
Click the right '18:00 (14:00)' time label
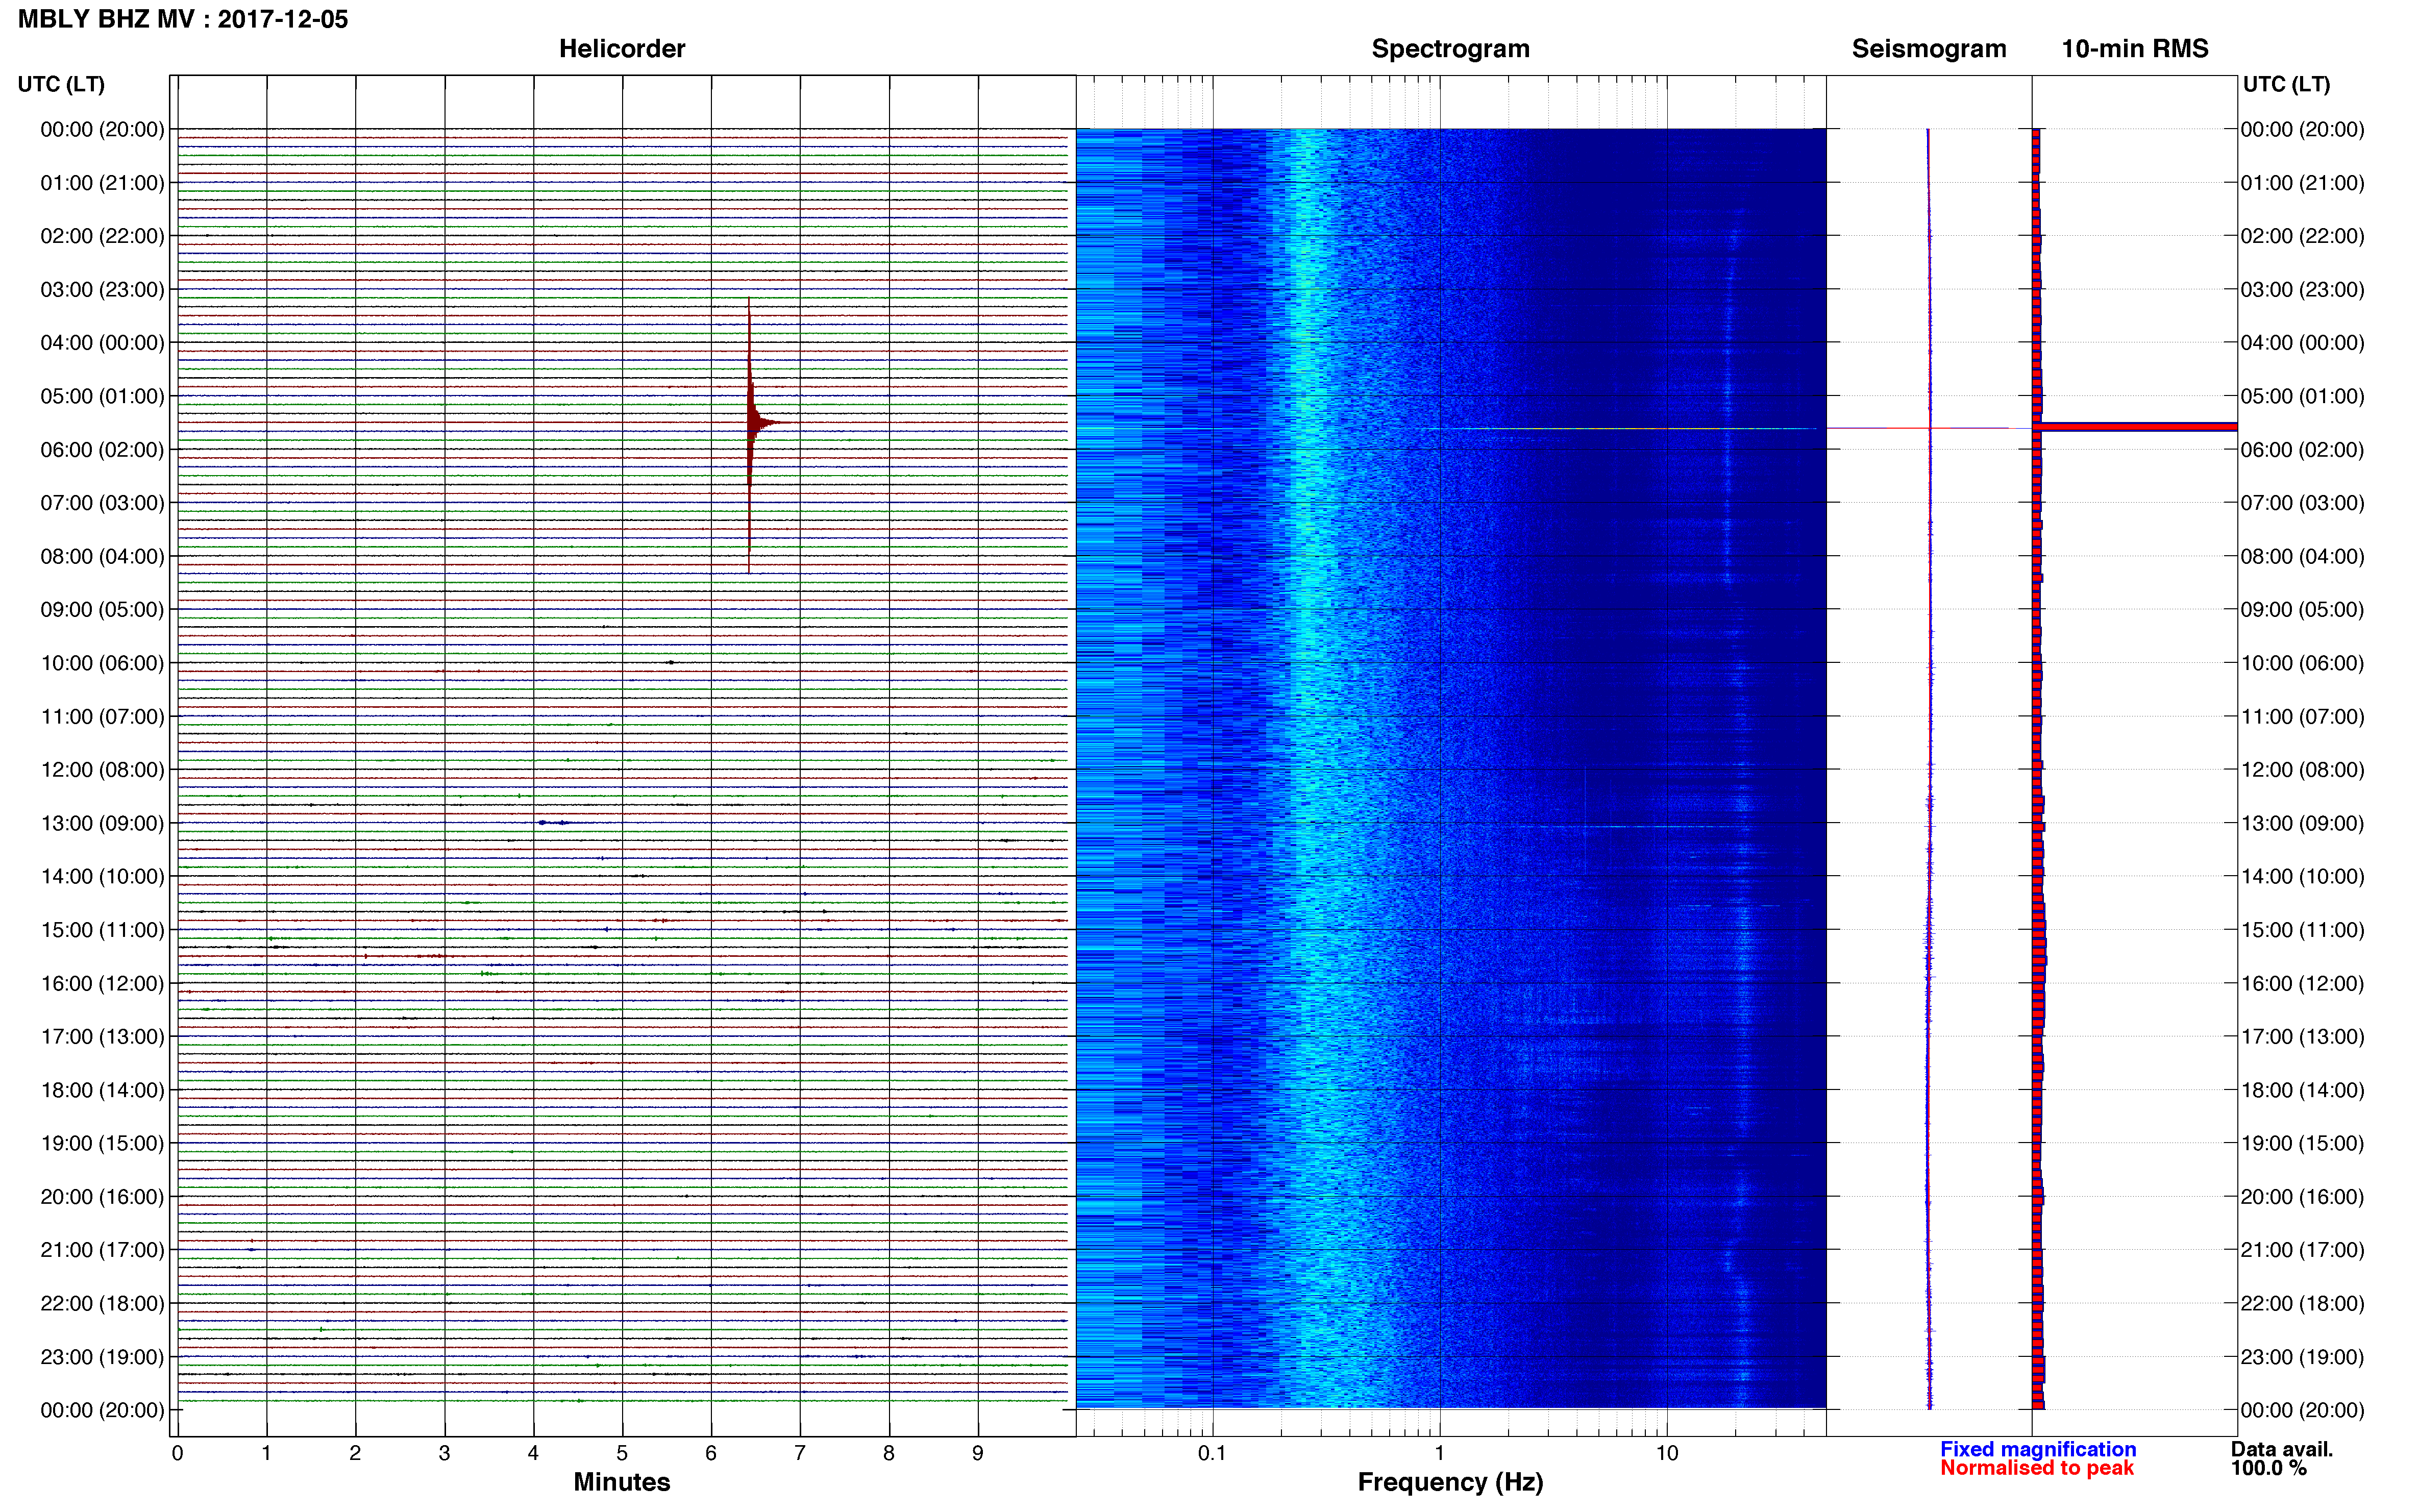tap(2303, 1090)
